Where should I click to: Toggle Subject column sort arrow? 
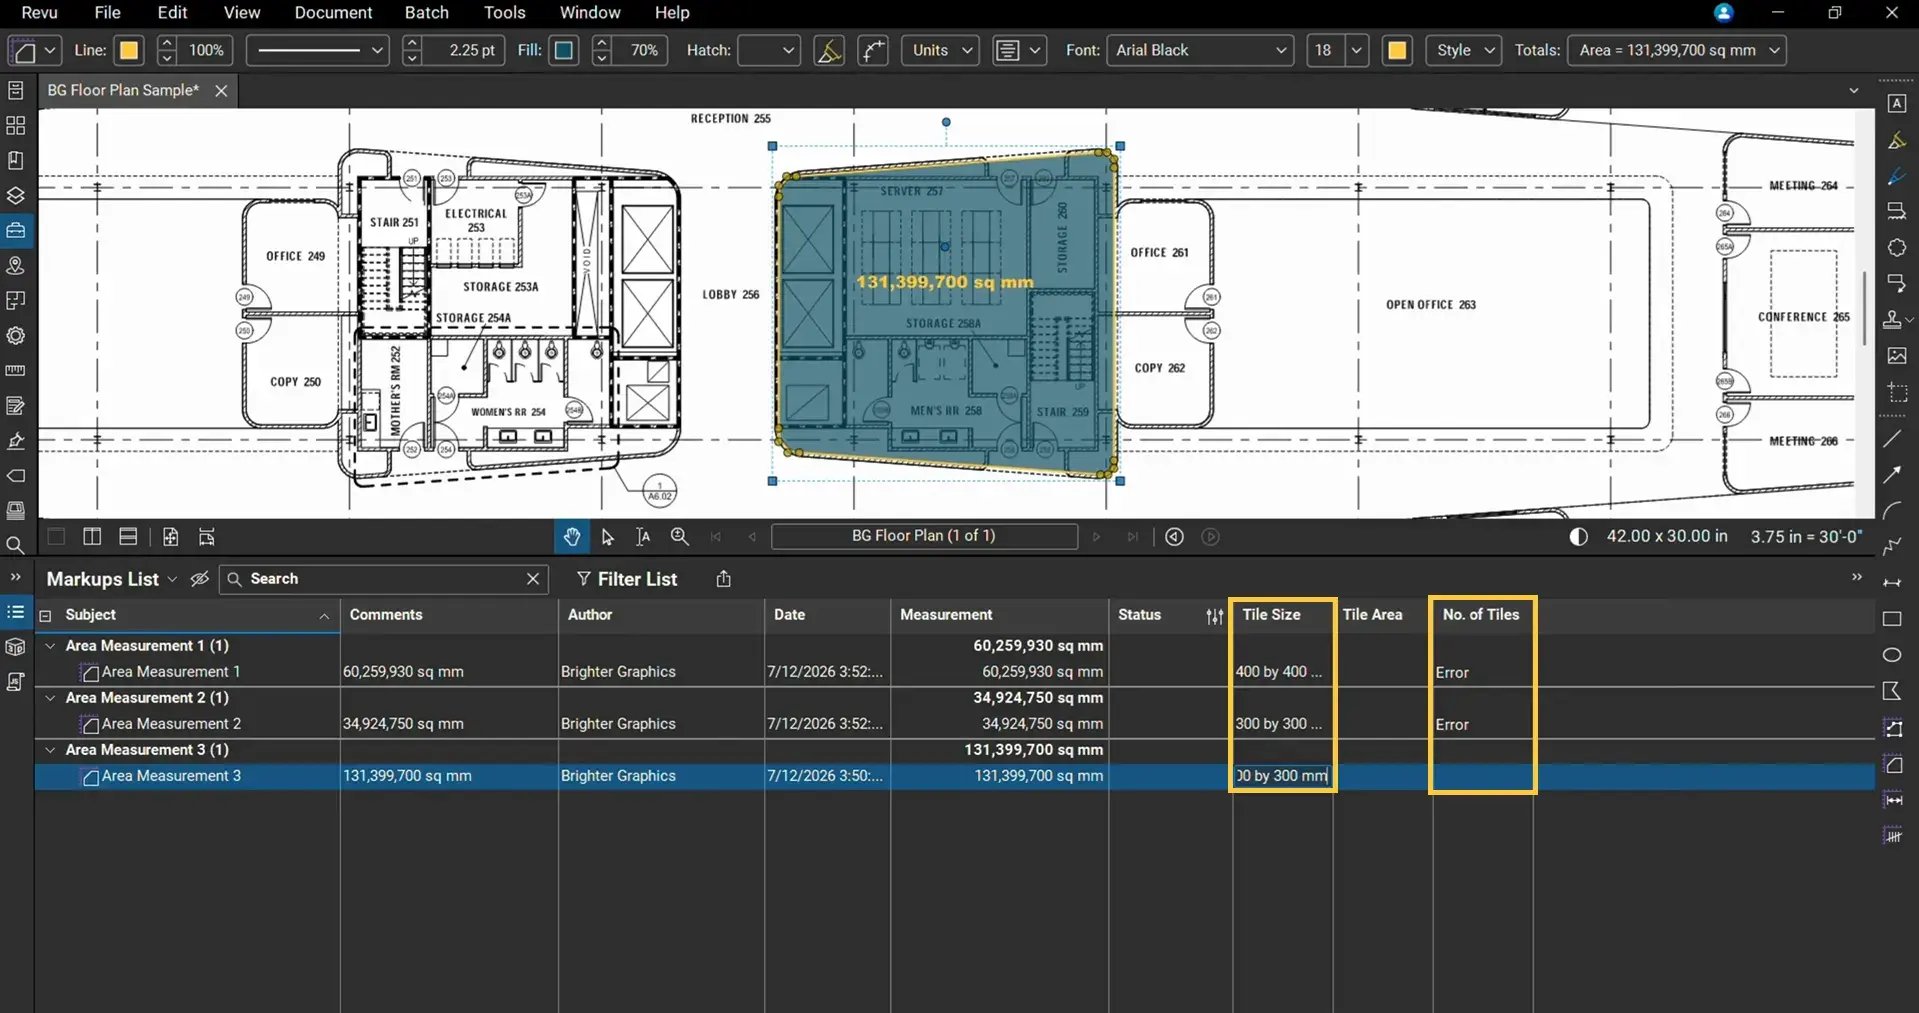[x=324, y=616]
